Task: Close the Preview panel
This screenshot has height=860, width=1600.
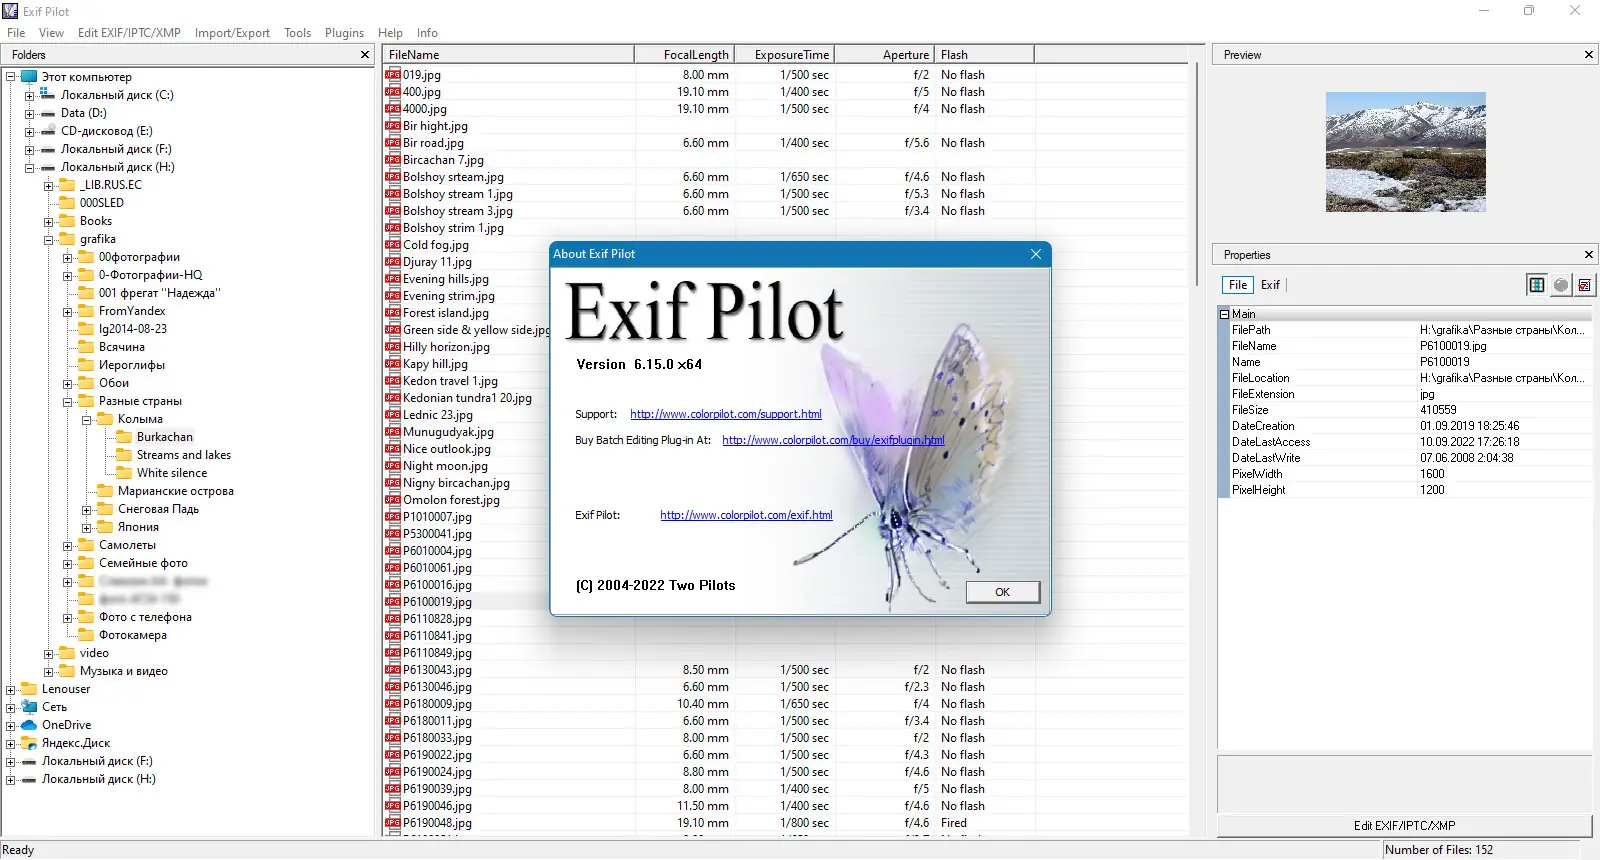Action: (1588, 55)
